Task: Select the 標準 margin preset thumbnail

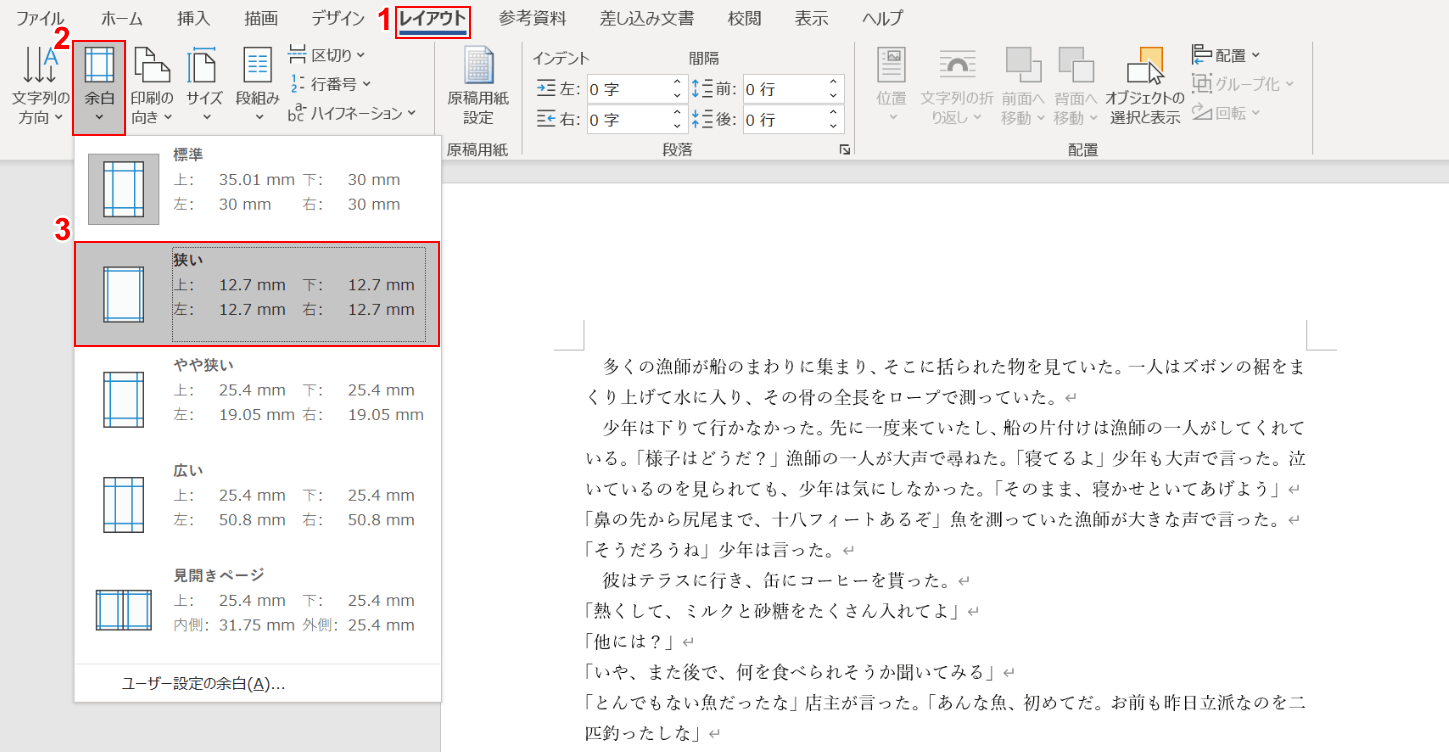Action: click(x=124, y=189)
